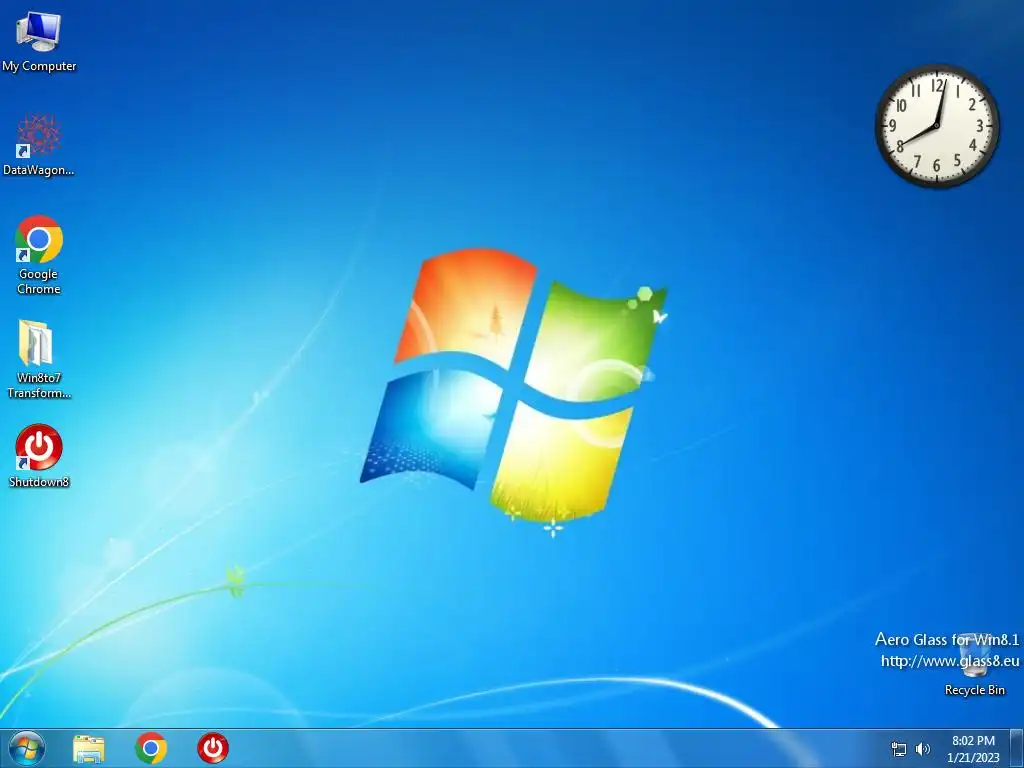Open File Explorer from the taskbar
The image size is (1024, 768).
pos(89,749)
